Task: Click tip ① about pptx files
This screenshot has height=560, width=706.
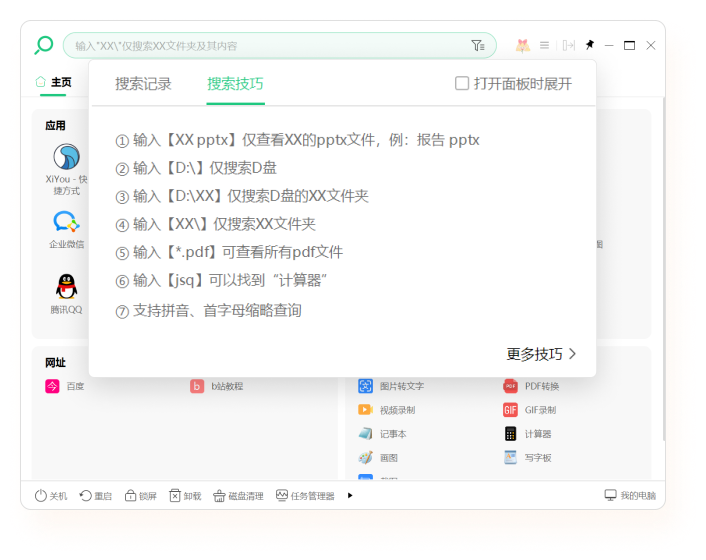Action: 297,140
